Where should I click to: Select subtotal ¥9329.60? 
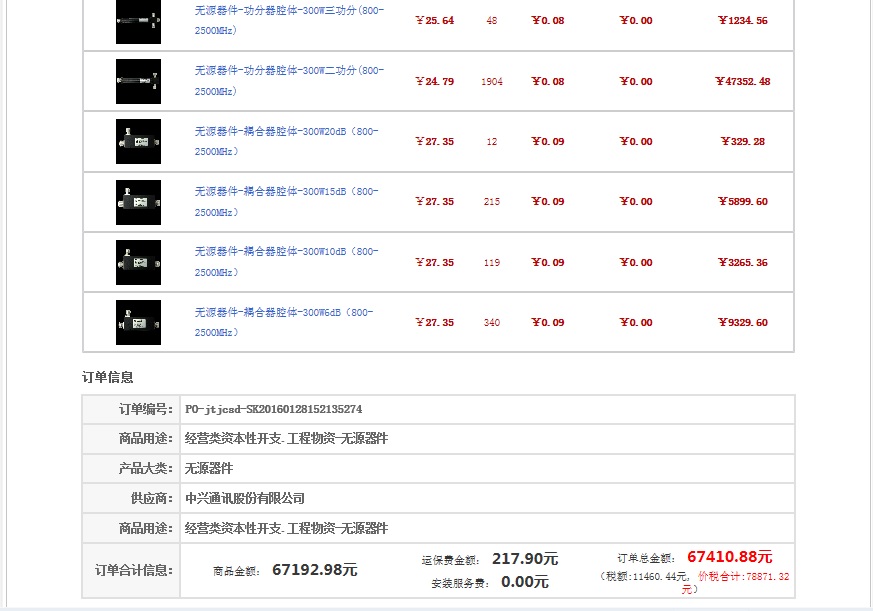743,322
